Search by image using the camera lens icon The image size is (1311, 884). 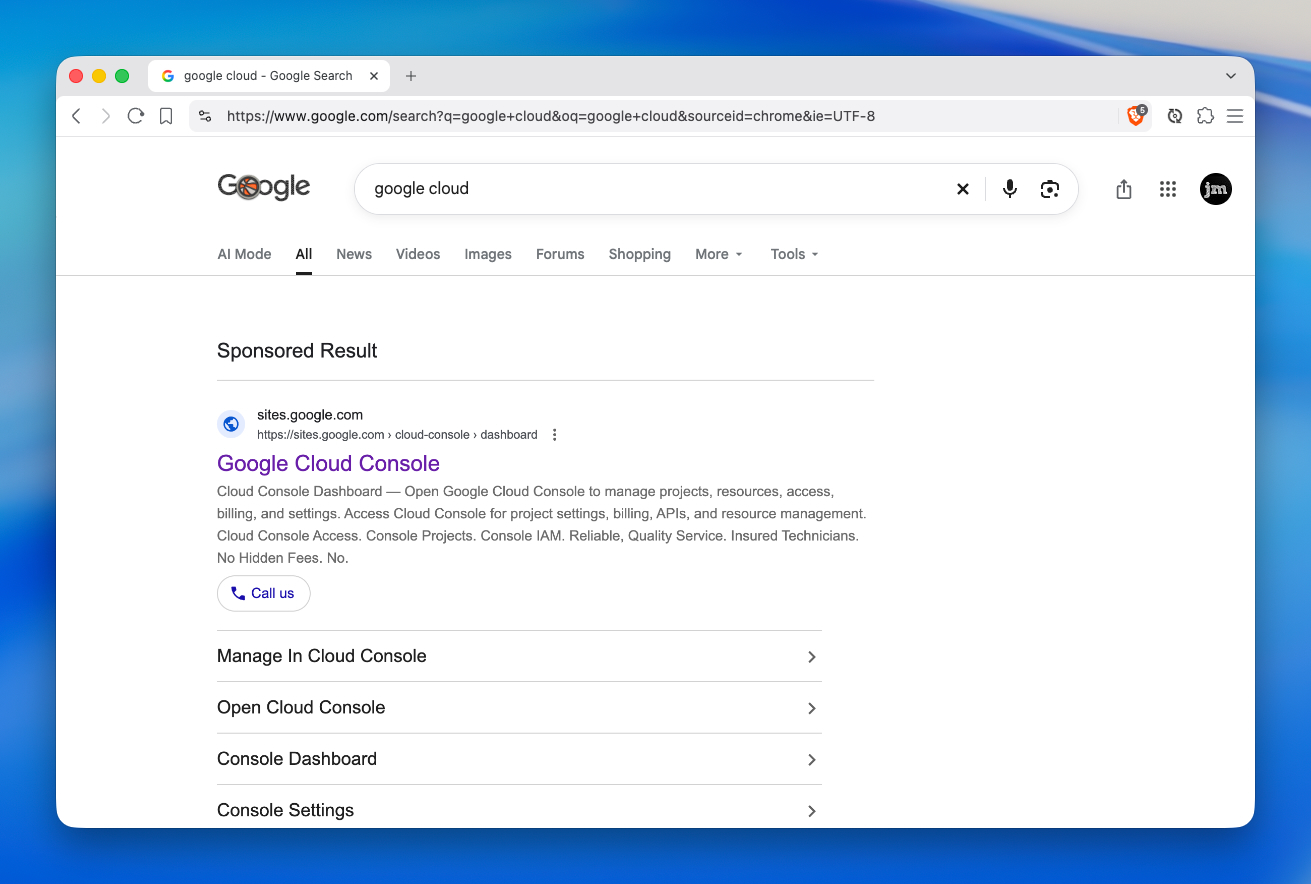coord(1049,189)
